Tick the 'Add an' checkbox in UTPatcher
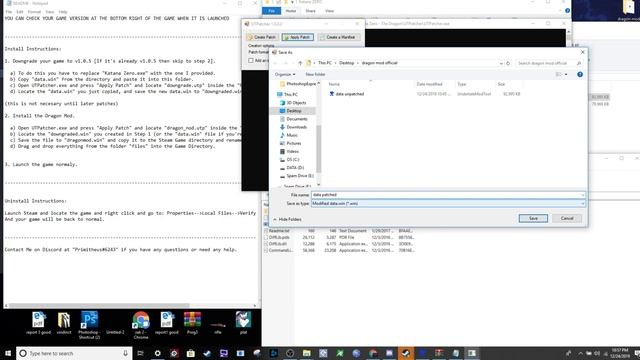 tap(251, 60)
